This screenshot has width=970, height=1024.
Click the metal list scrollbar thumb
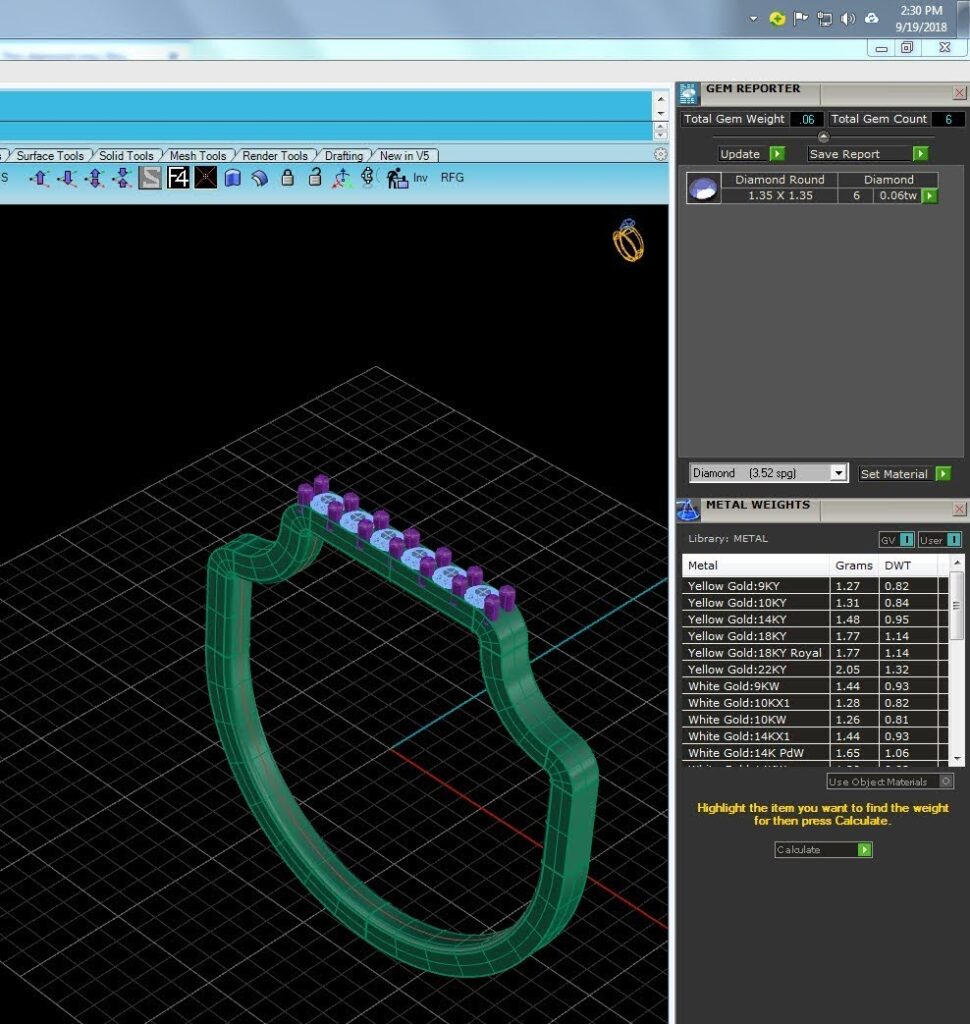click(957, 605)
